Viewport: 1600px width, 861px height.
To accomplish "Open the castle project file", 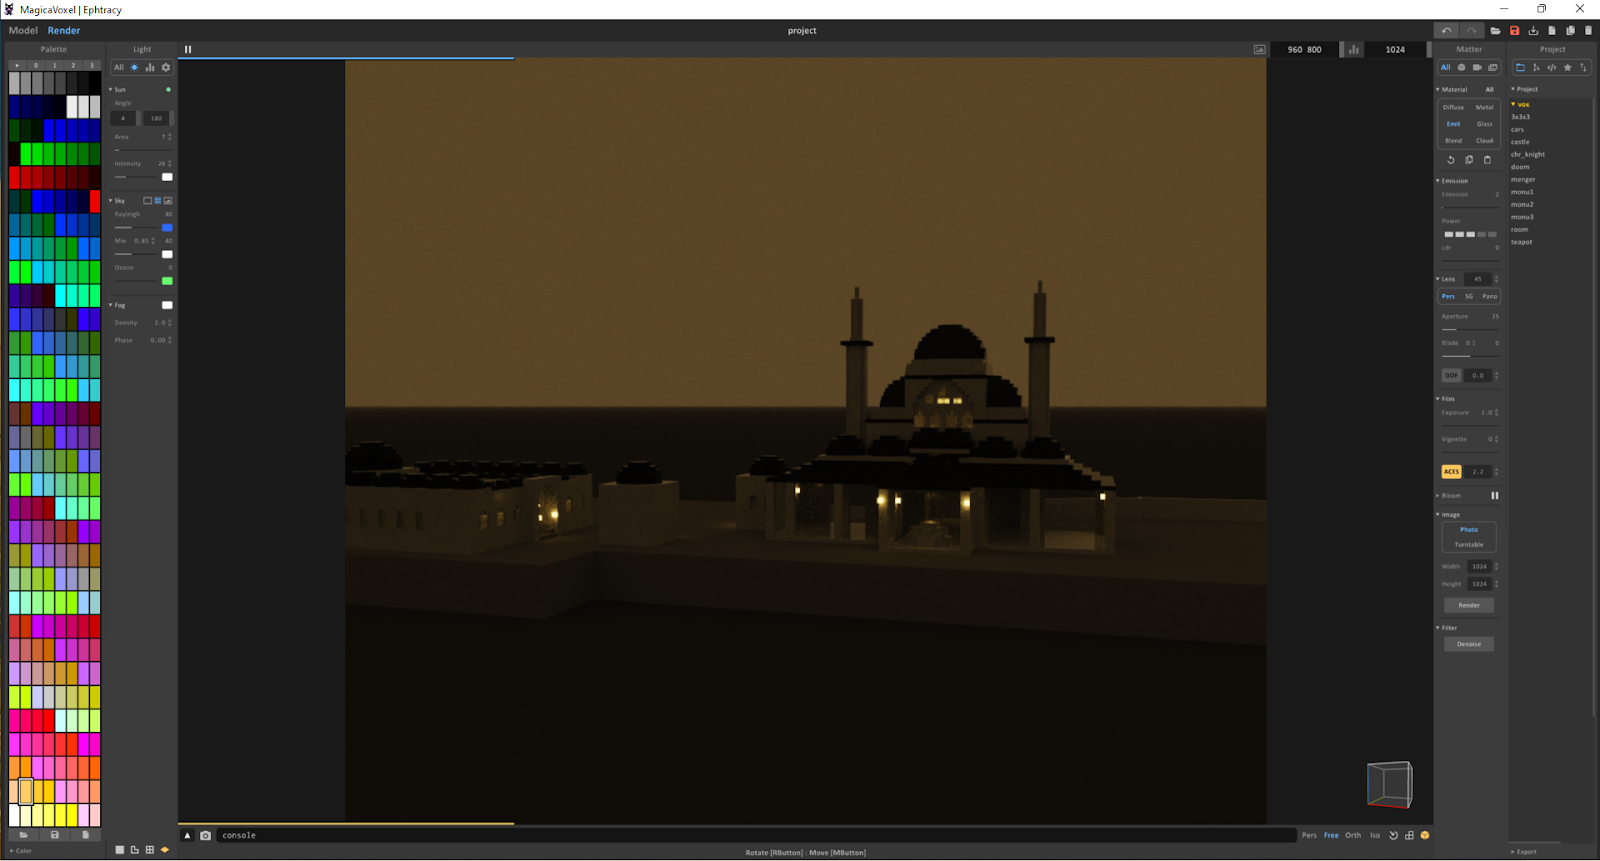I will click(x=1520, y=142).
